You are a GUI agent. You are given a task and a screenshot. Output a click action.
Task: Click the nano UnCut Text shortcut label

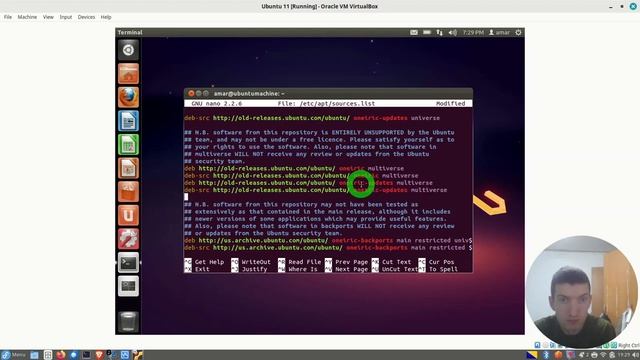[x=400, y=269]
